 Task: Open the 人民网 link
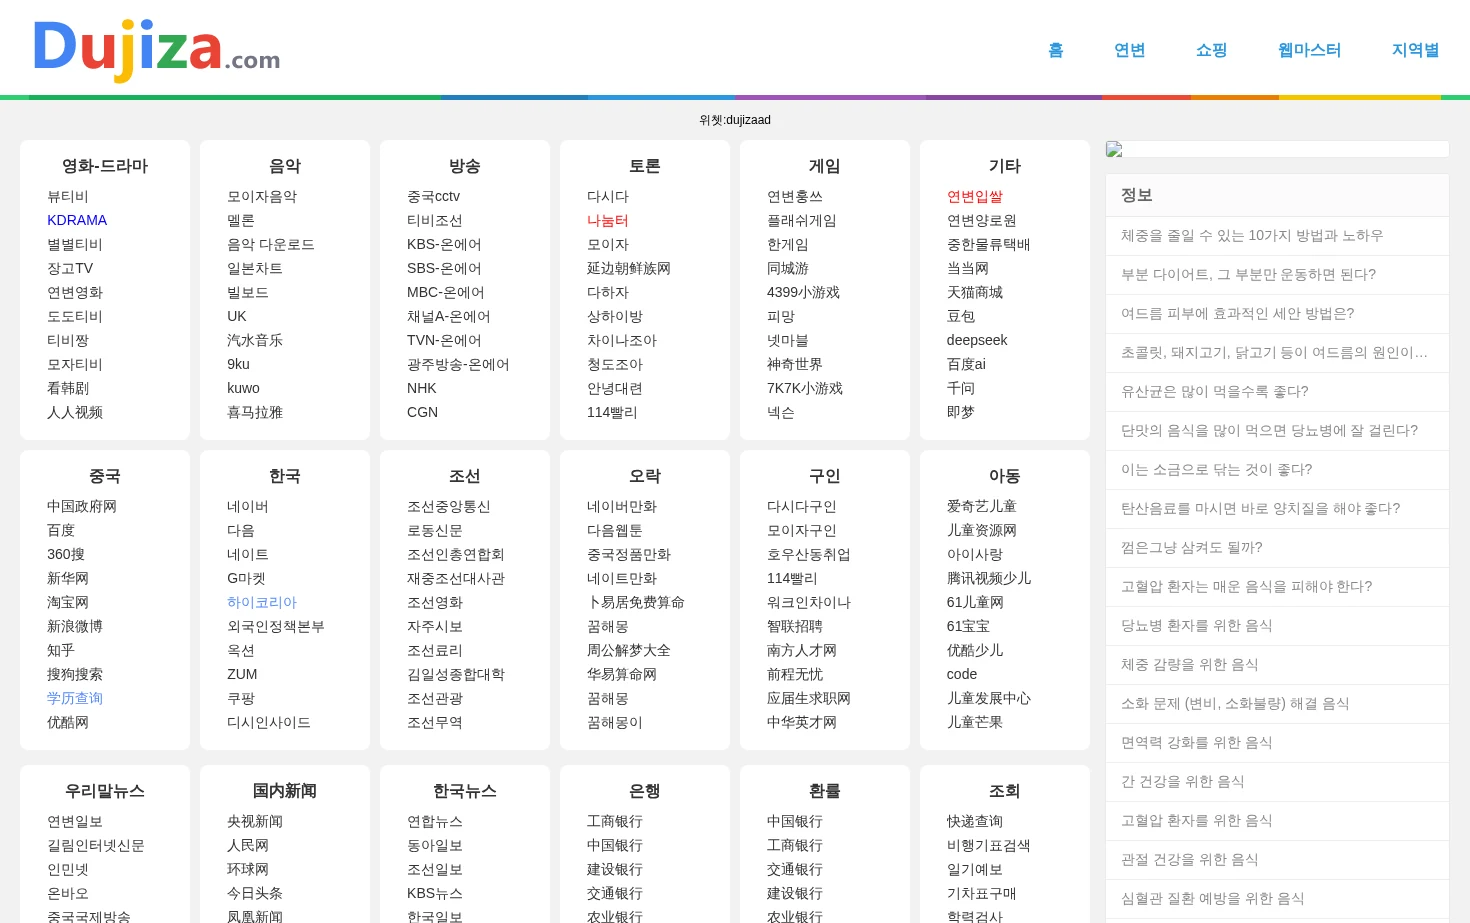click(248, 845)
